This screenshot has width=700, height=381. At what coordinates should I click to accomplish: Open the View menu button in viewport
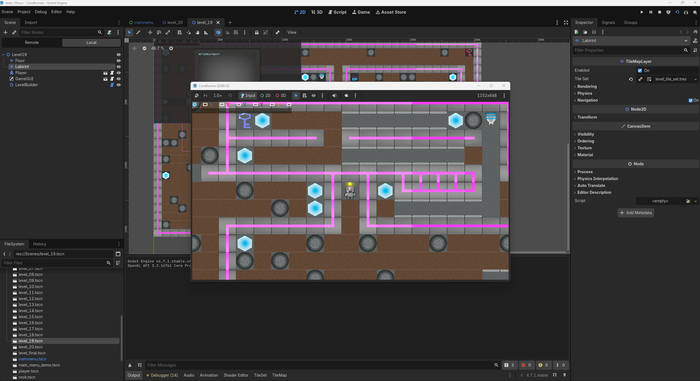(292, 32)
